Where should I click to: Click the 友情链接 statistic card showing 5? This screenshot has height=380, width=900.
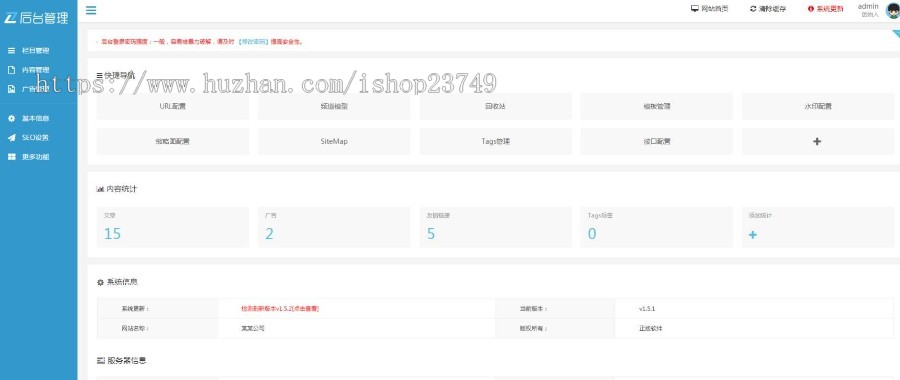coord(495,227)
